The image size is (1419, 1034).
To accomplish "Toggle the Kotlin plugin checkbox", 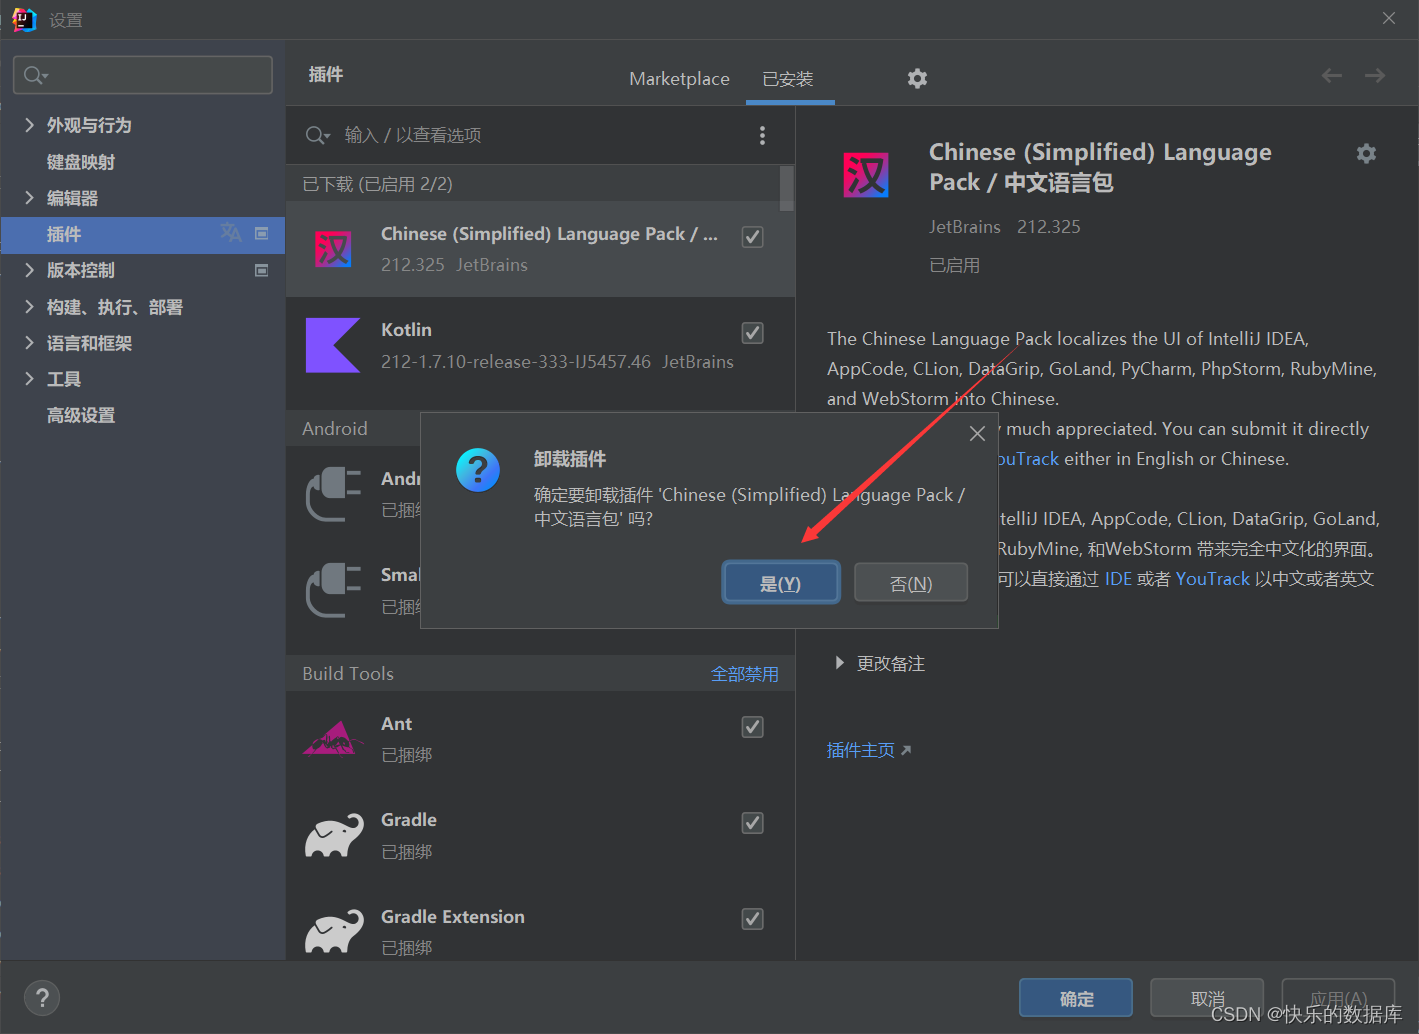I will pos(753,333).
